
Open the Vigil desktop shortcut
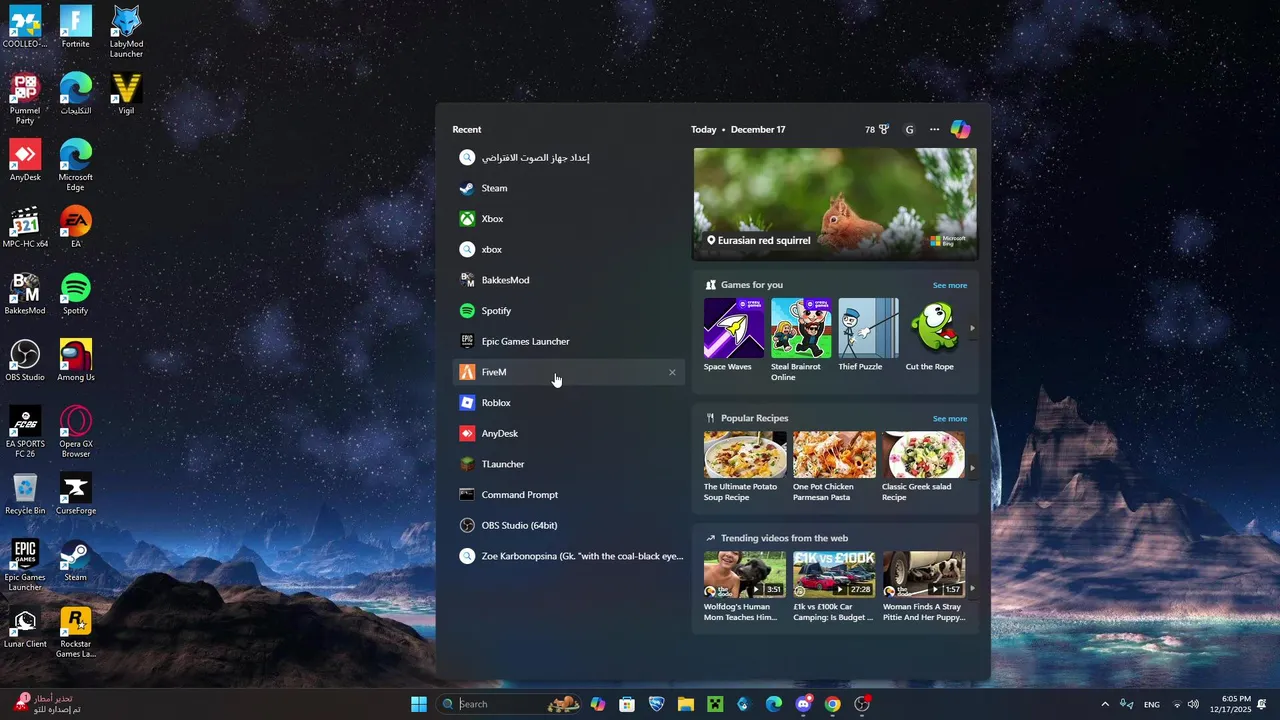tap(126, 93)
